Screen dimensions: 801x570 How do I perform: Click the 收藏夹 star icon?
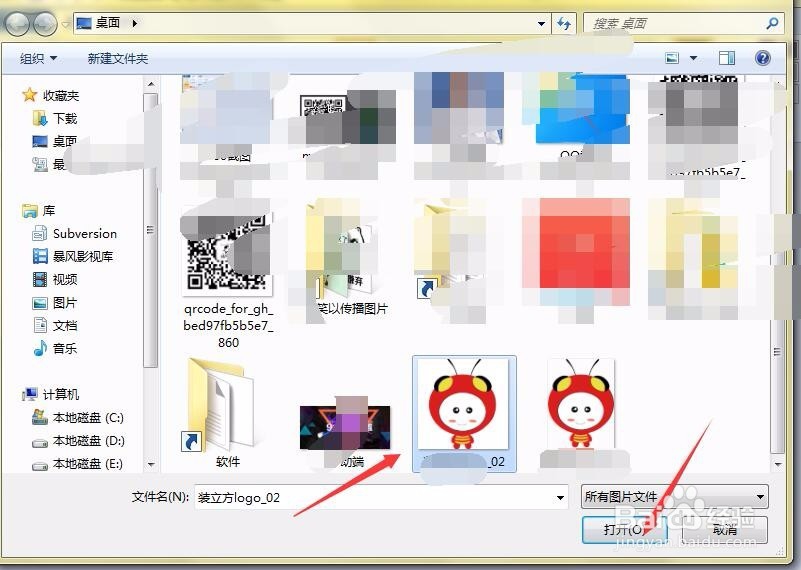click(30, 95)
